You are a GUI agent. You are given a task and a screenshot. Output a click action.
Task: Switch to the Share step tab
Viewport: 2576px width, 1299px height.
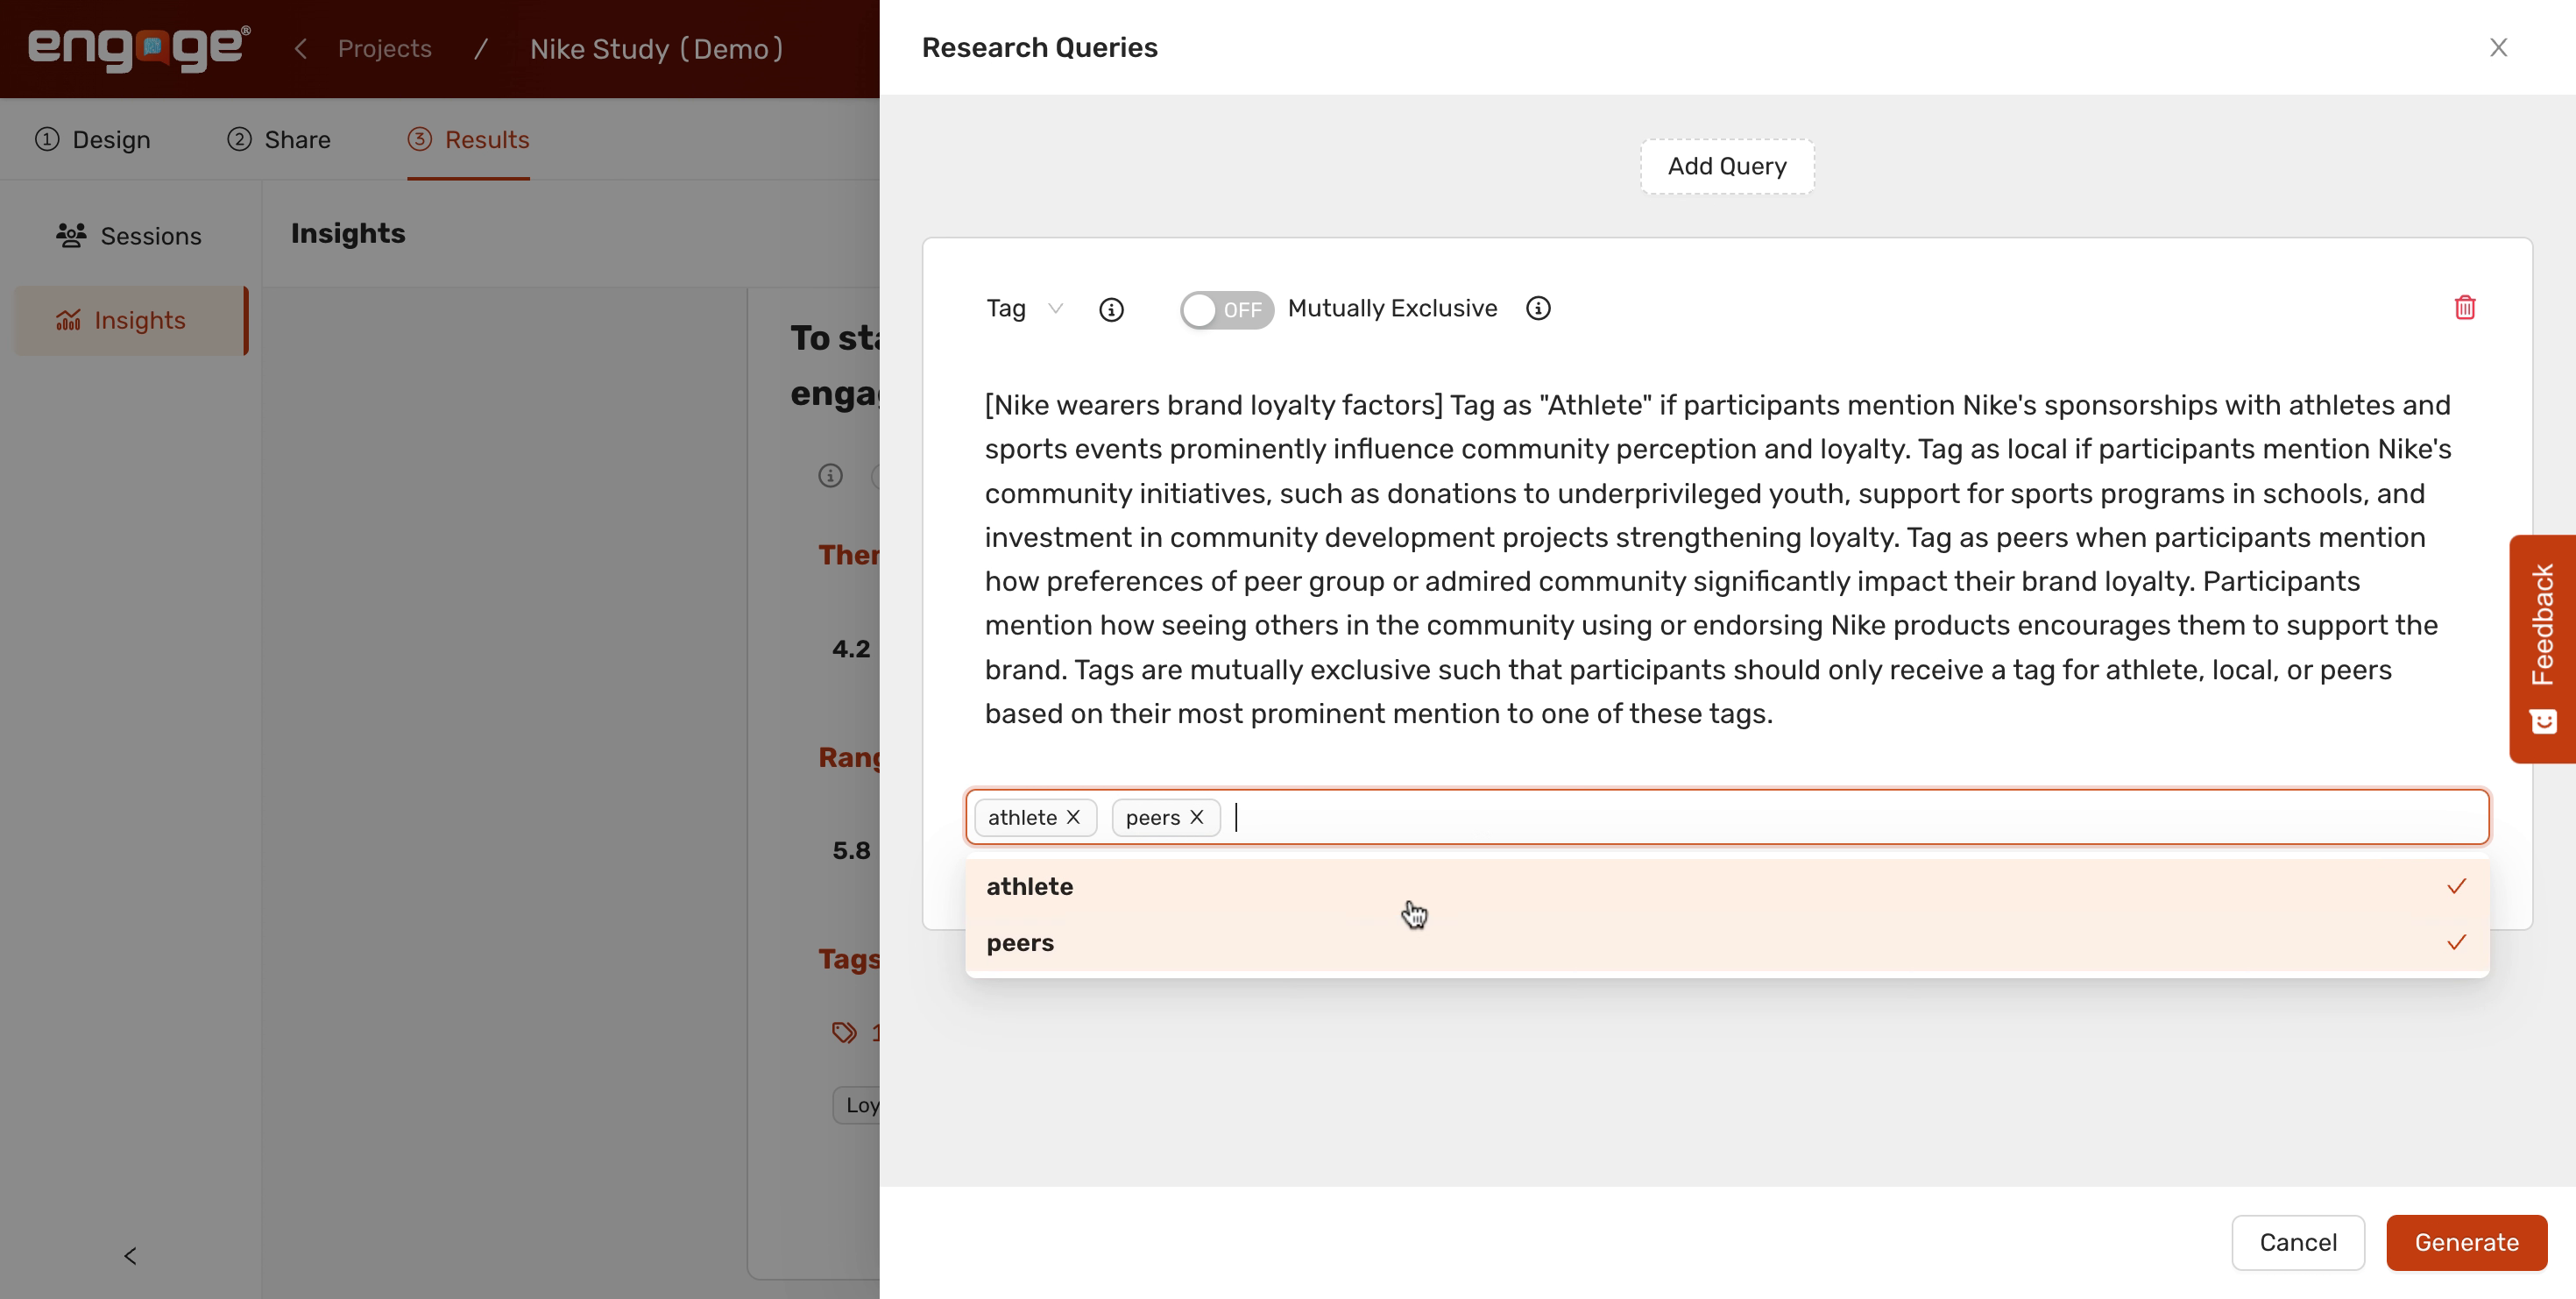click(x=279, y=140)
